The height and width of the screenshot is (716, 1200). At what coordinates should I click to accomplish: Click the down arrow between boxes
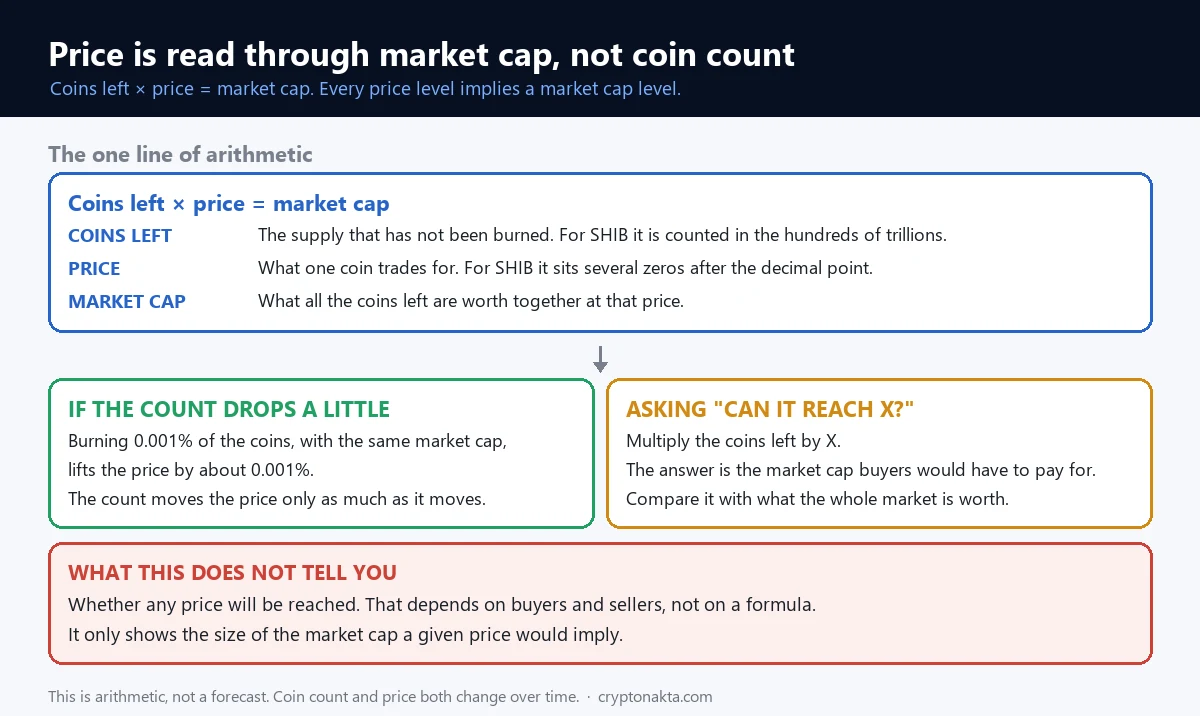[x=600, y=359]
